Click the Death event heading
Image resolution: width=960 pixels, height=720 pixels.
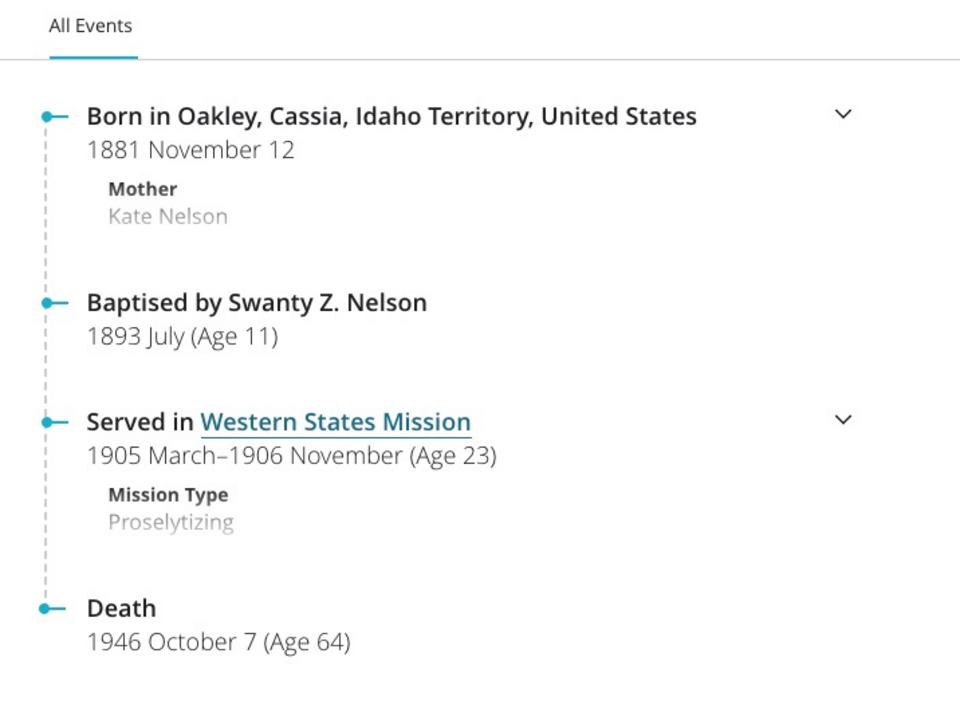click(x=121, y=608)
